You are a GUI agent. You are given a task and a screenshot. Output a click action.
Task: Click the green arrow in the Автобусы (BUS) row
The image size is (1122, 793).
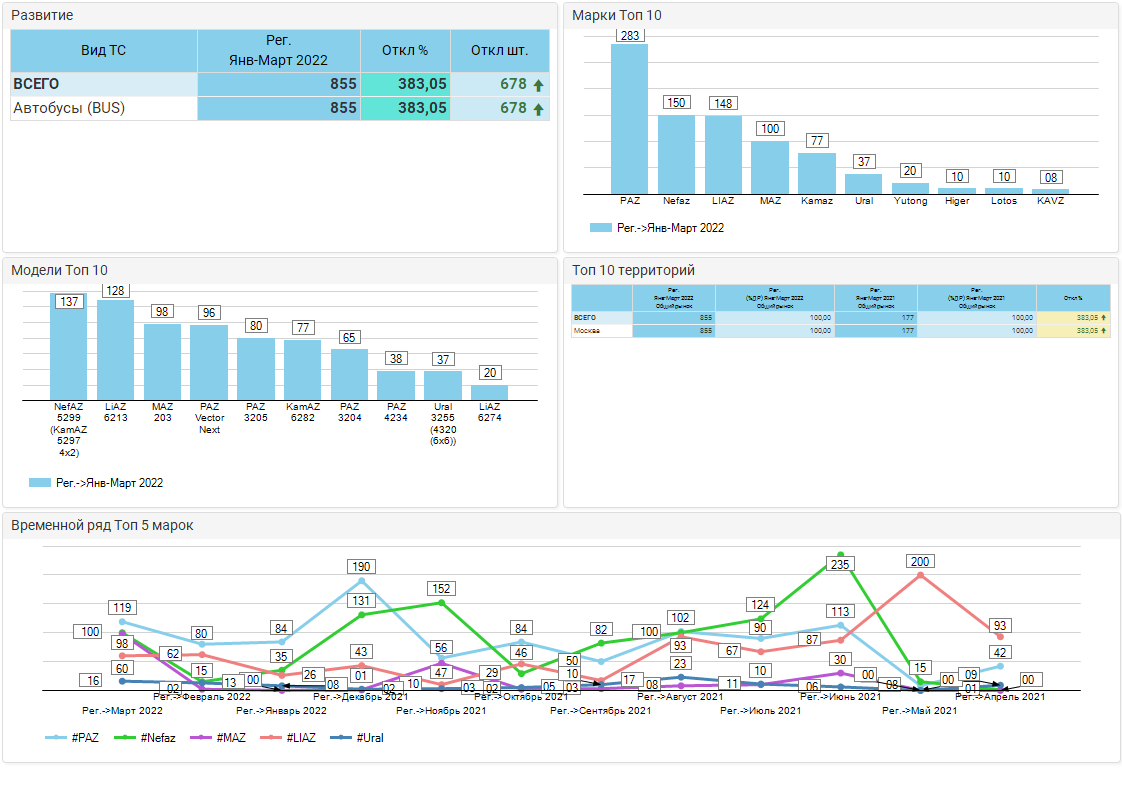pyautogui.click(x=538, y=109)
